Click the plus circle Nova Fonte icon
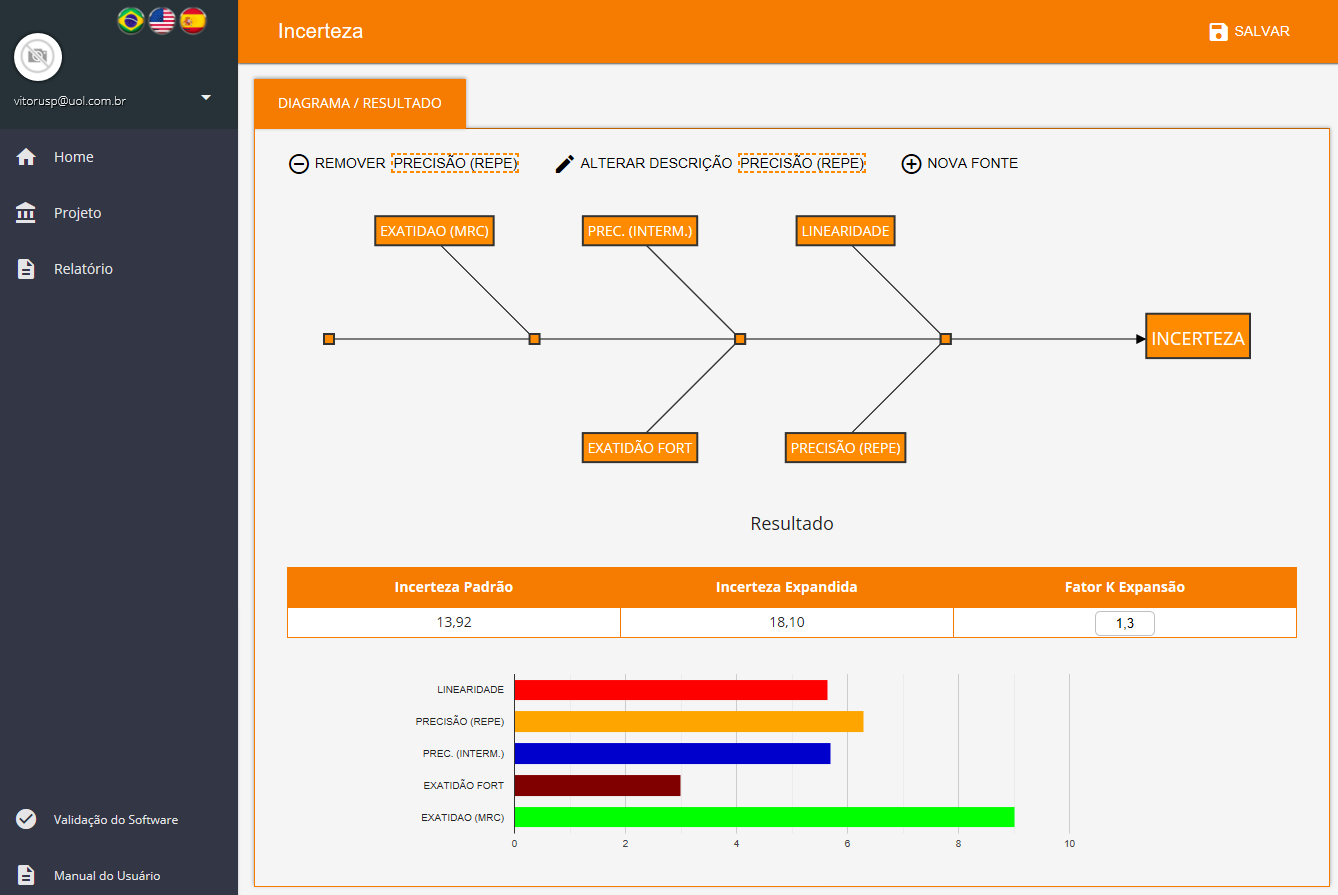The height and width of the screenshot is (895, 1338). click(911, 164)
